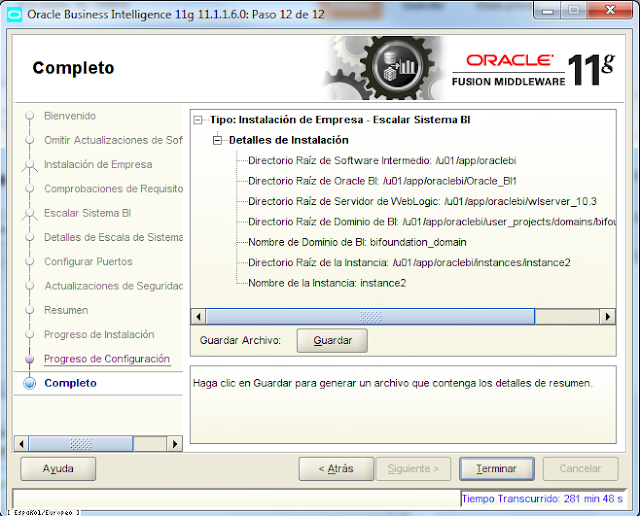Image resolution: width=640 pixels, height=516 pixels.
Task: Select the Configurar Puertos step
Action: 88,262
